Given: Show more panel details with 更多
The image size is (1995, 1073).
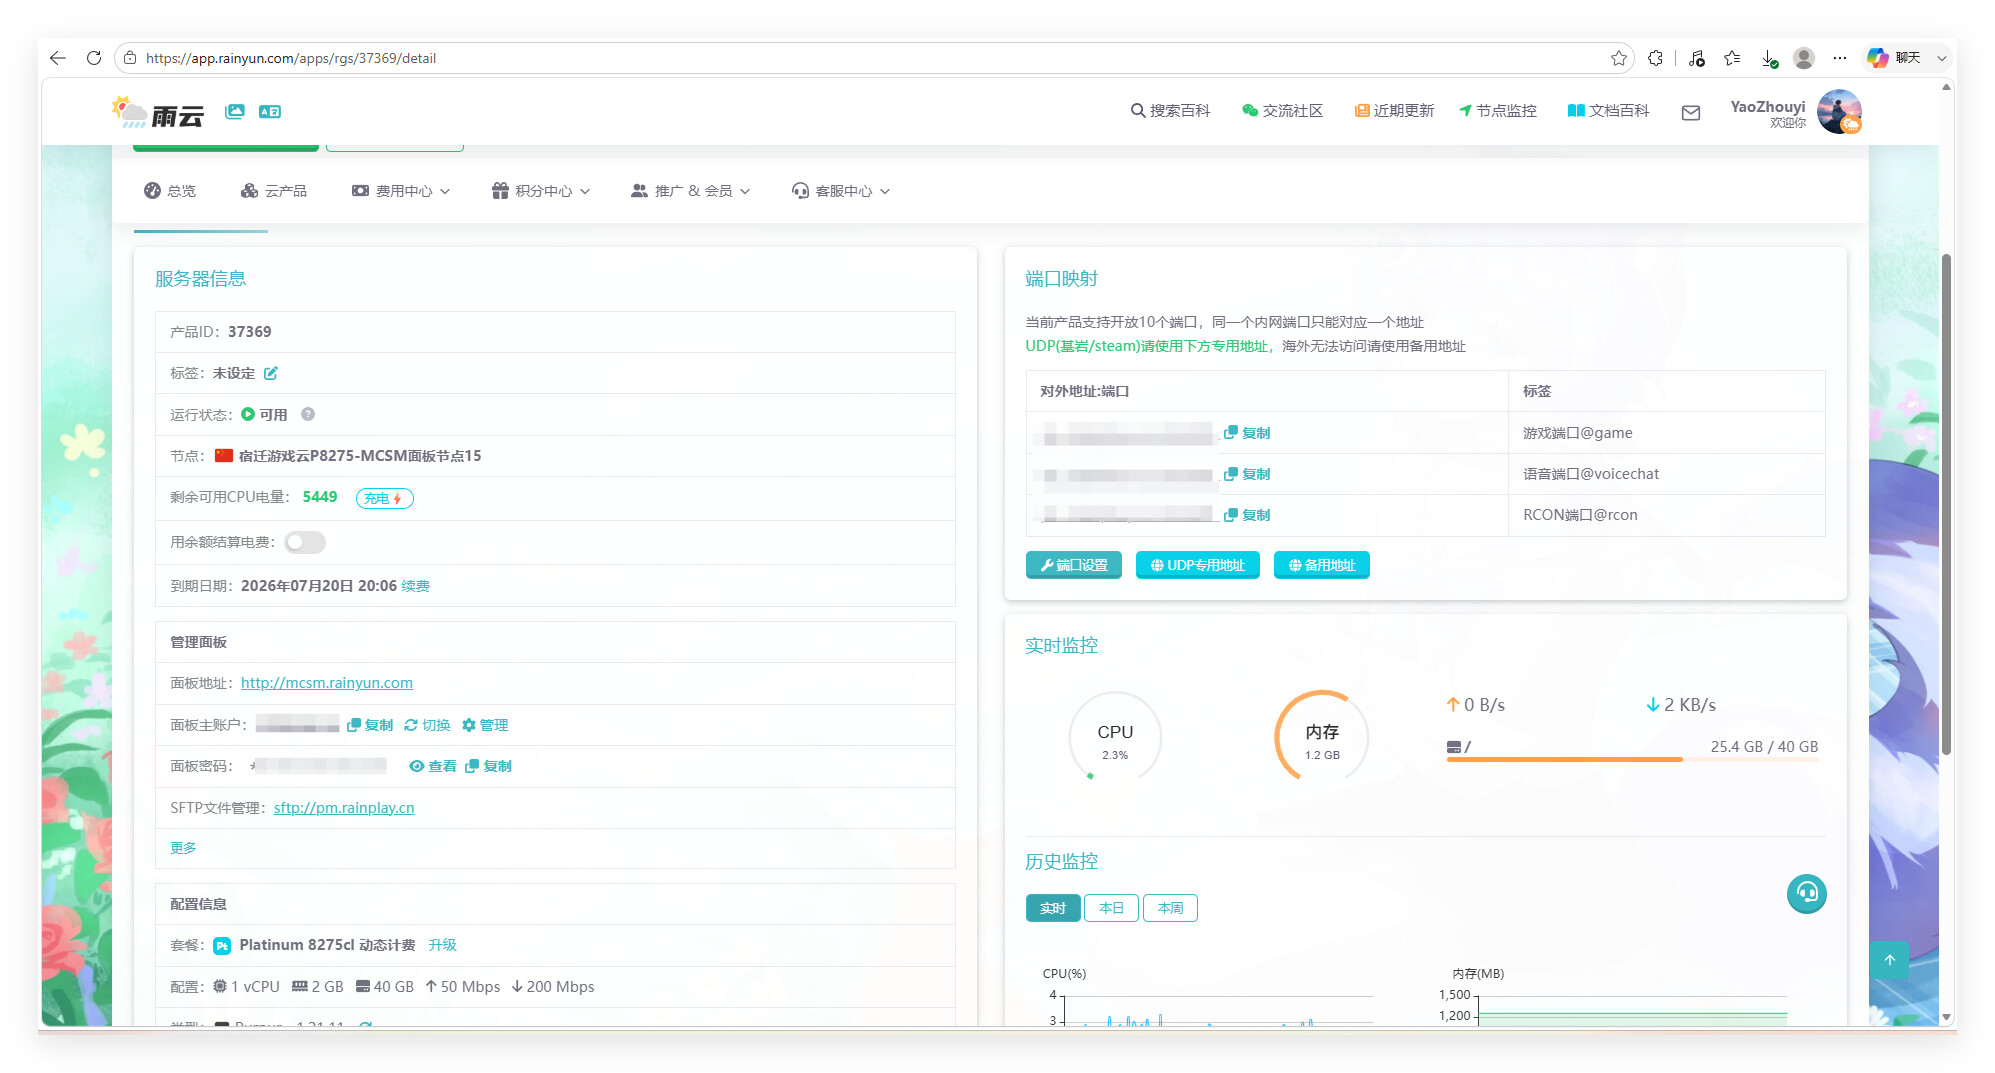Looking at the screenshot, I should click(183, 847).
